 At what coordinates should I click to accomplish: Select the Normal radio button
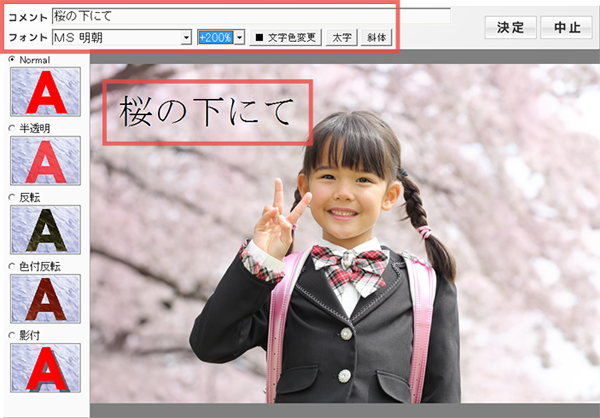pos(12,60)
